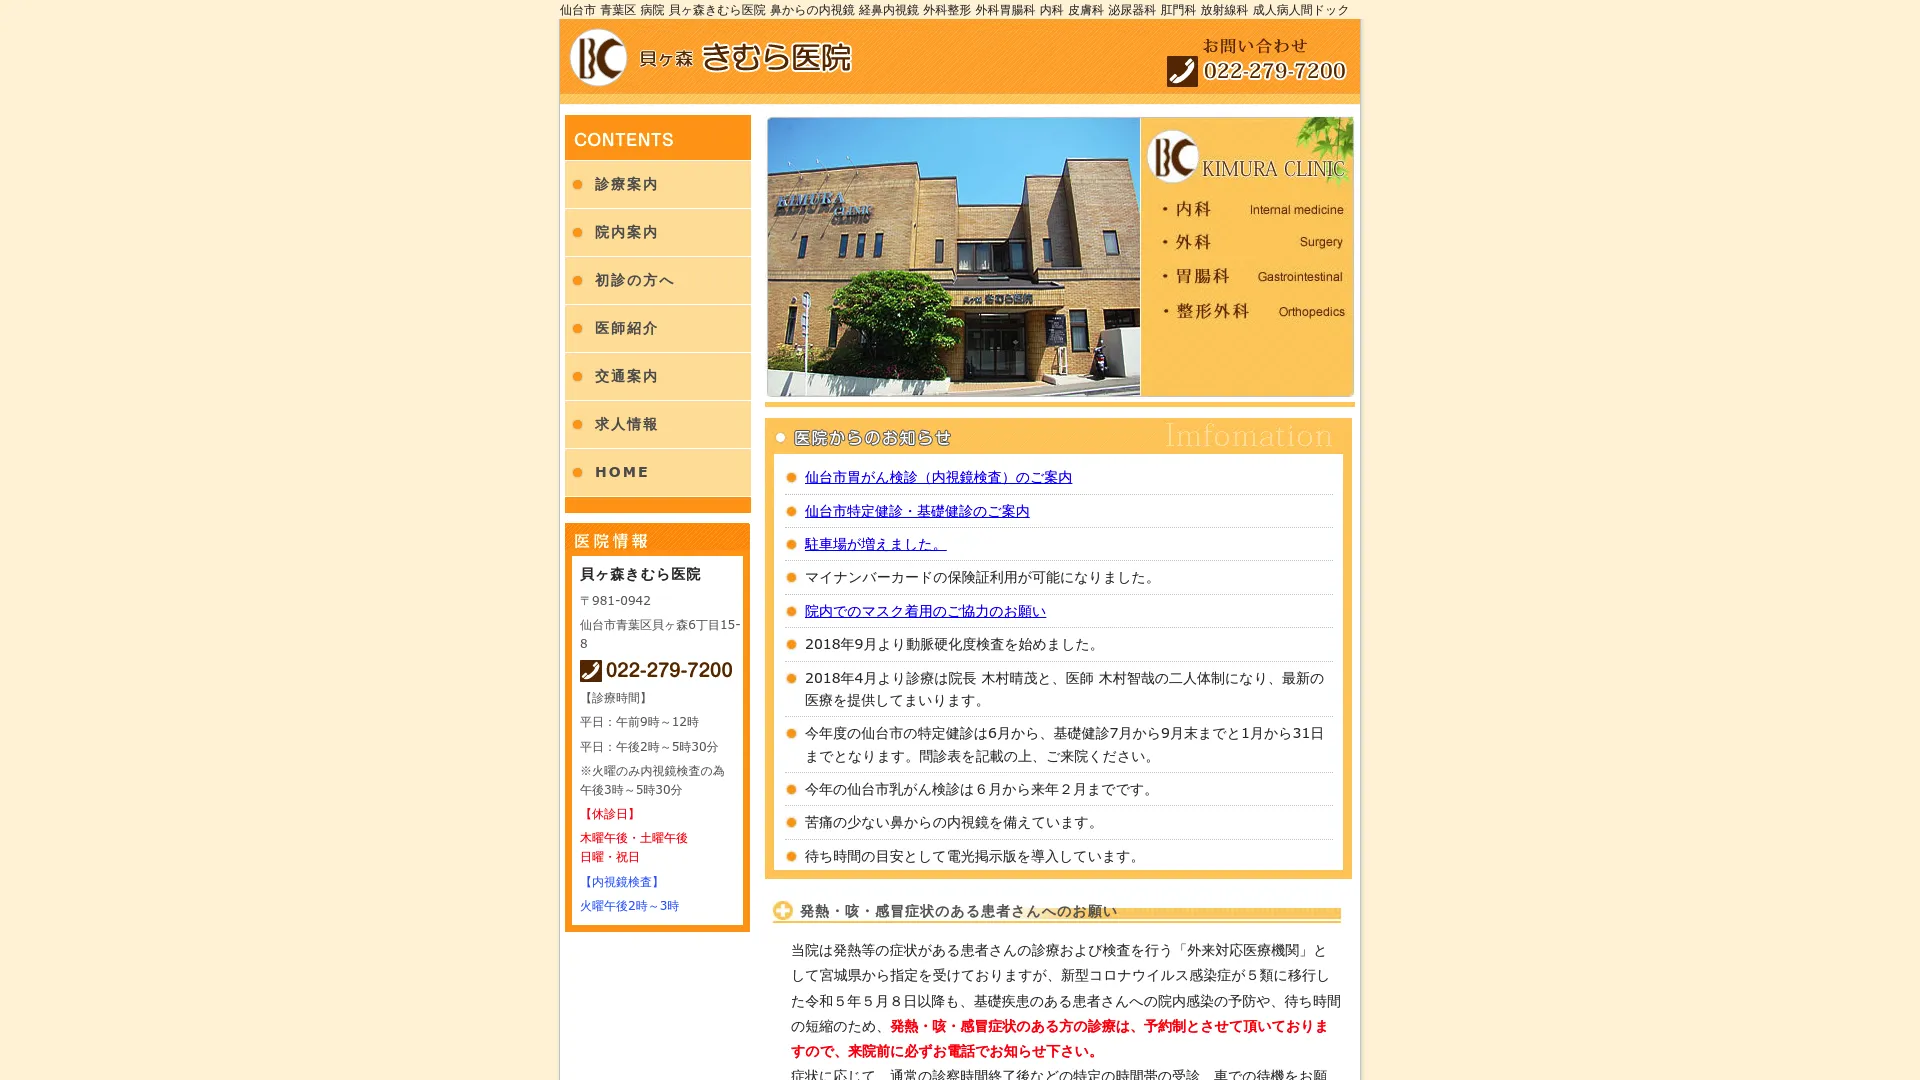Click the お問い合わせ label in header
Image resolution: width=1920 pixels, height=1080 pixels.
(x=1254, y=45)
